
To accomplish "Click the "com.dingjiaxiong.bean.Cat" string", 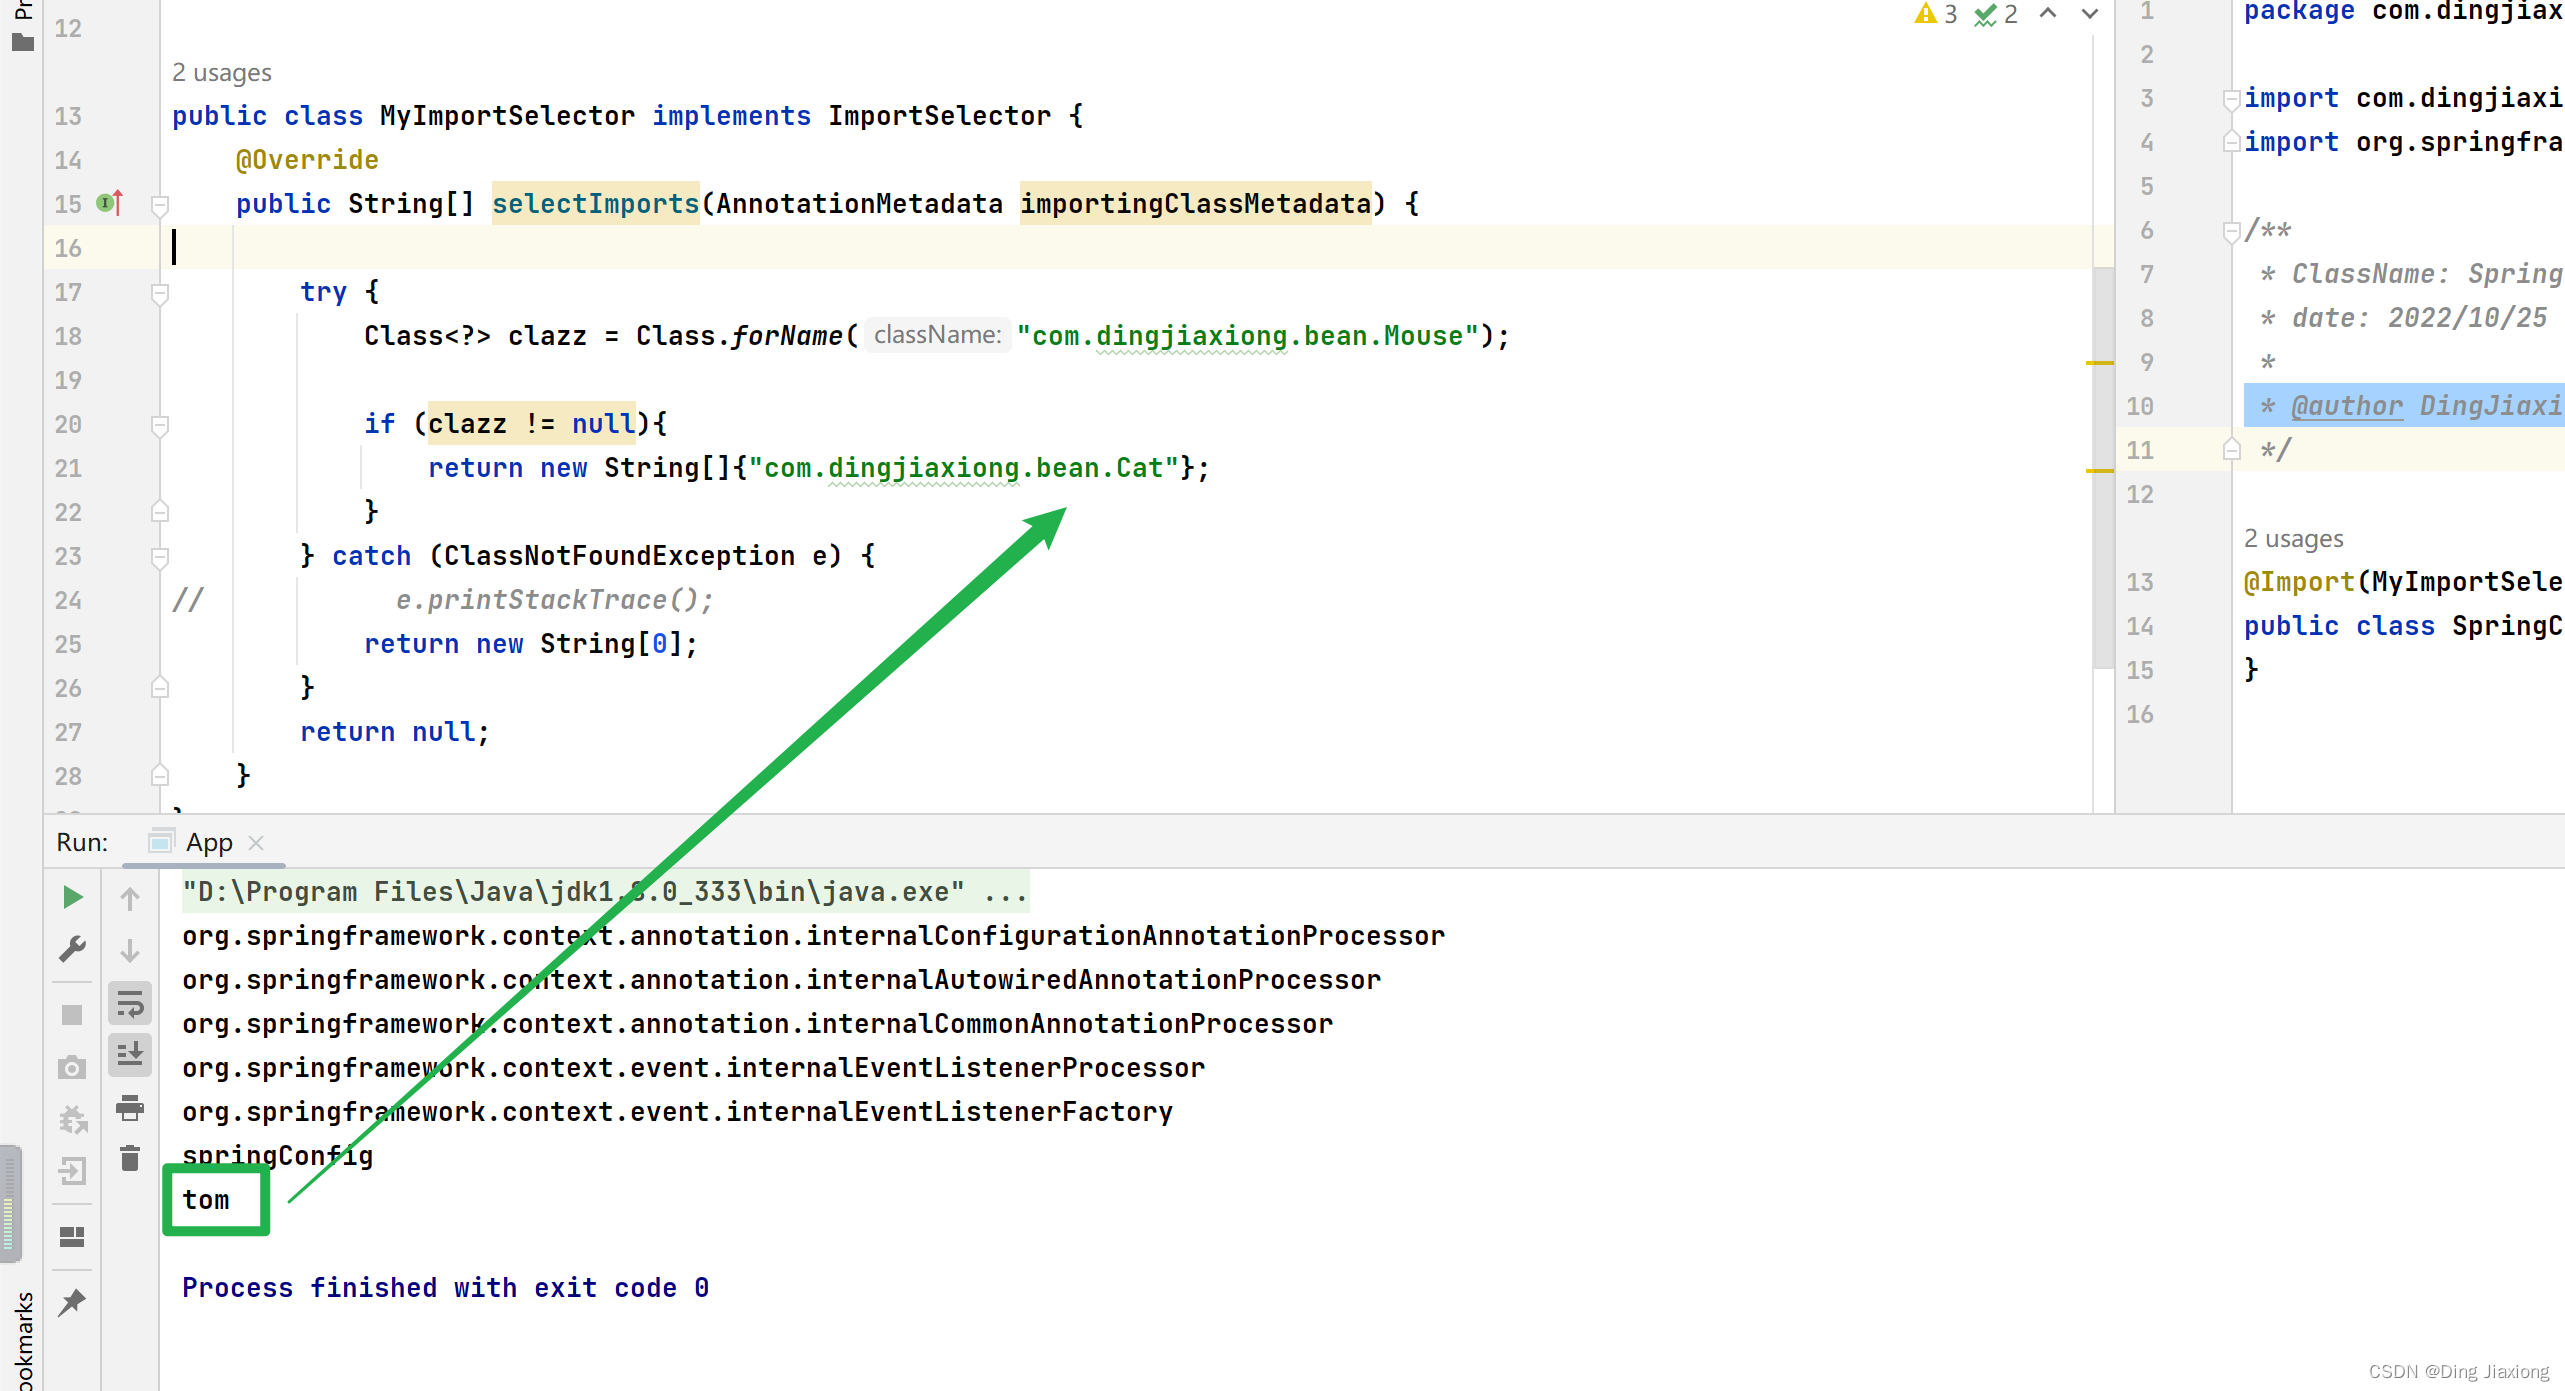I will coord(963,467).
